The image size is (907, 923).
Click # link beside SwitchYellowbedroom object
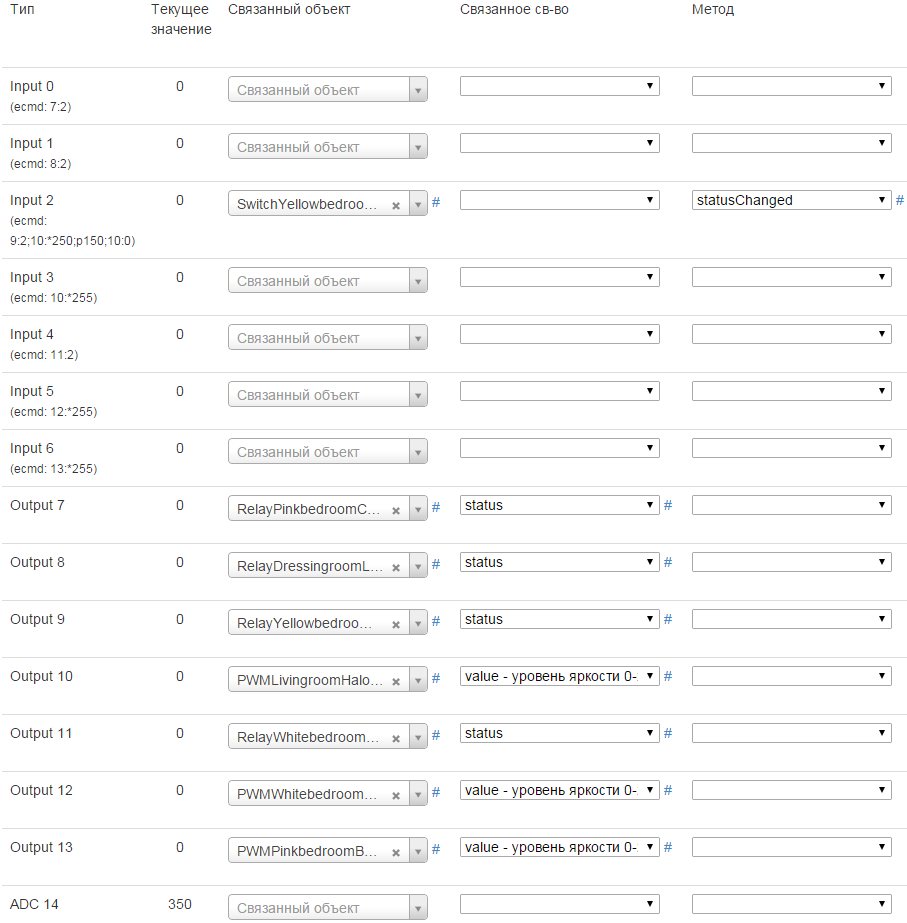pos(435,203)
